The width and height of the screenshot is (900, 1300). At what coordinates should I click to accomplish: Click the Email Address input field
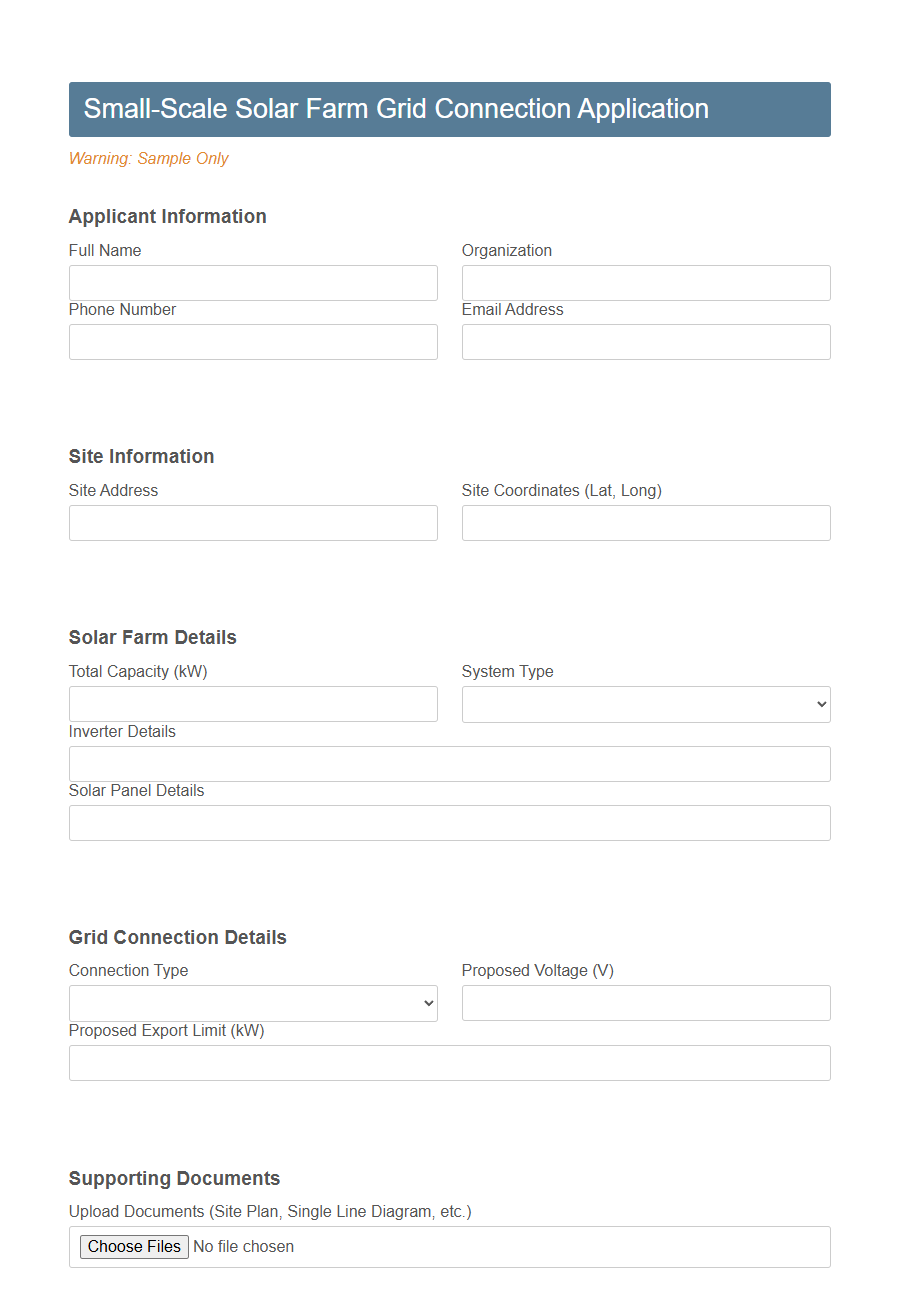(645, 342)
